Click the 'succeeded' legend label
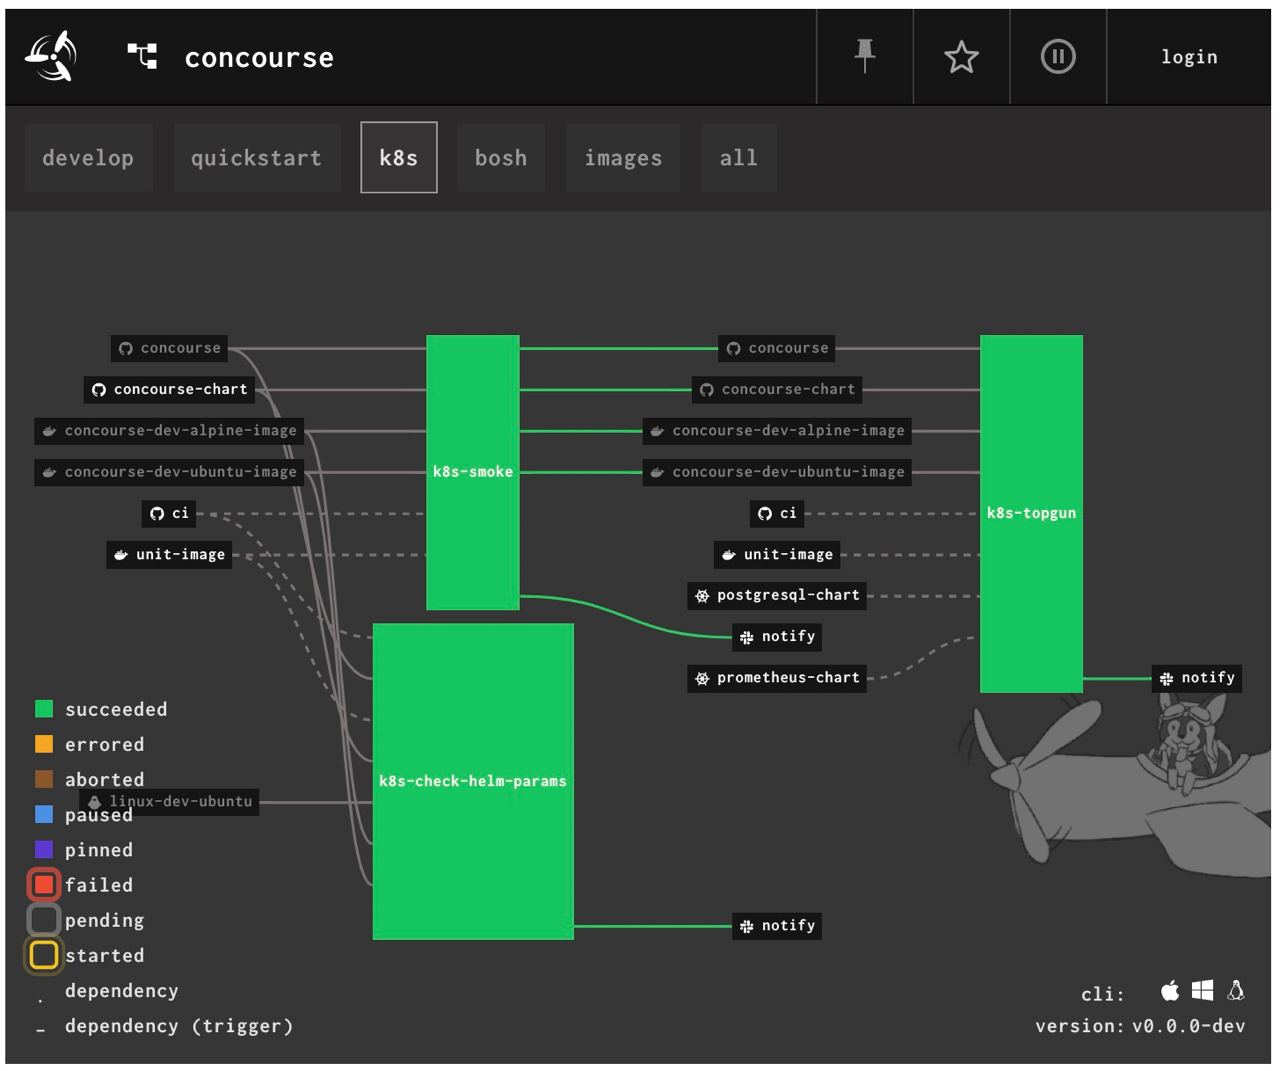The height and width of the screenshot is (1071, 1280). (x=116, y=709)
